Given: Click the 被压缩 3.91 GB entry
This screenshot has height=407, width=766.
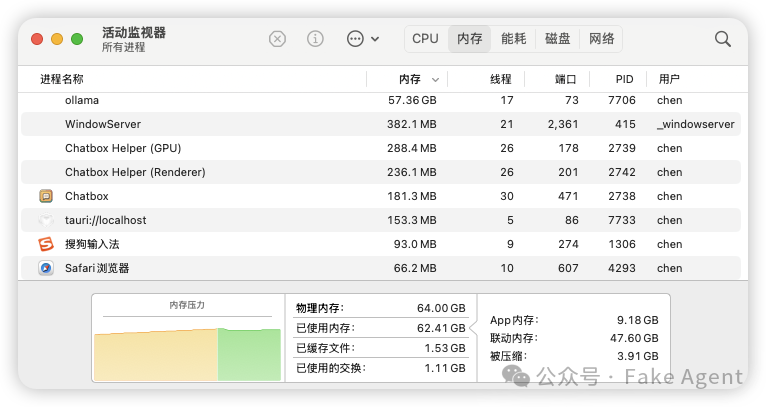Looking at the screenshot, I should click(x=574, y=356).
